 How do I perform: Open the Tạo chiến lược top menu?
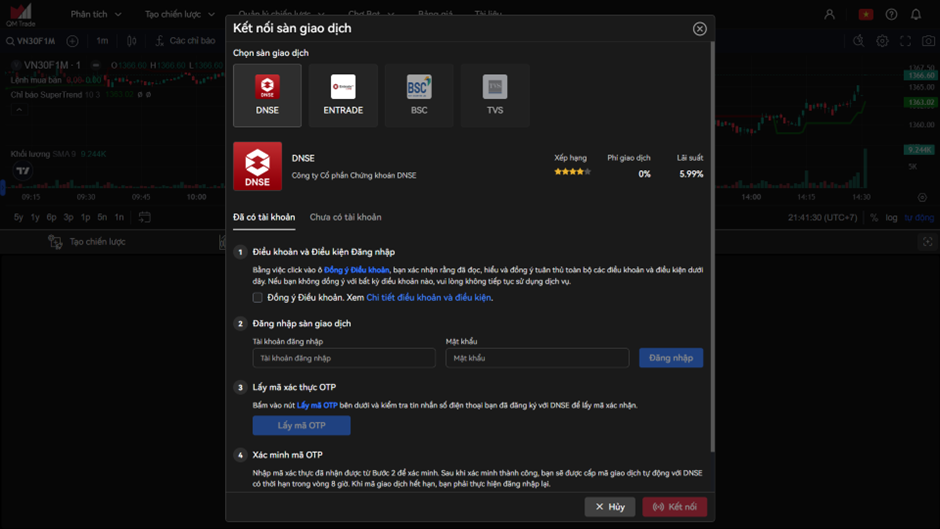[x=179, y=14]
